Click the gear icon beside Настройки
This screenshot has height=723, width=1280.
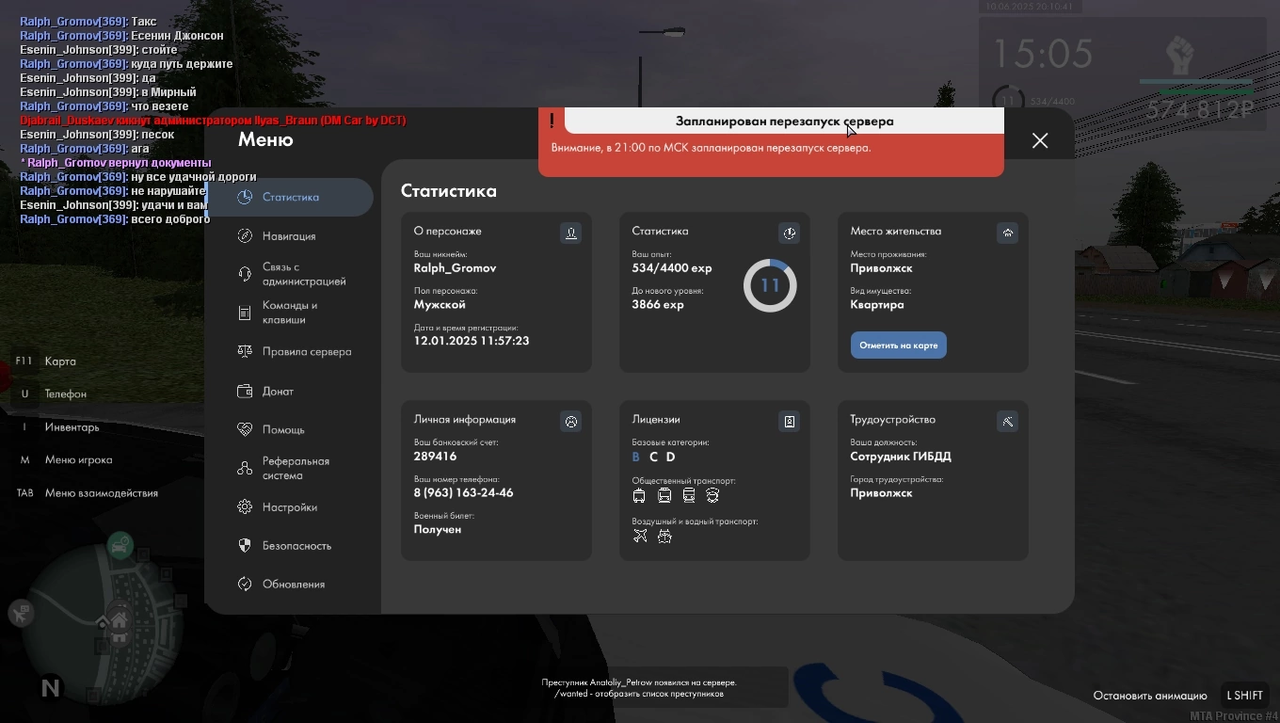[x=244, y=507]
